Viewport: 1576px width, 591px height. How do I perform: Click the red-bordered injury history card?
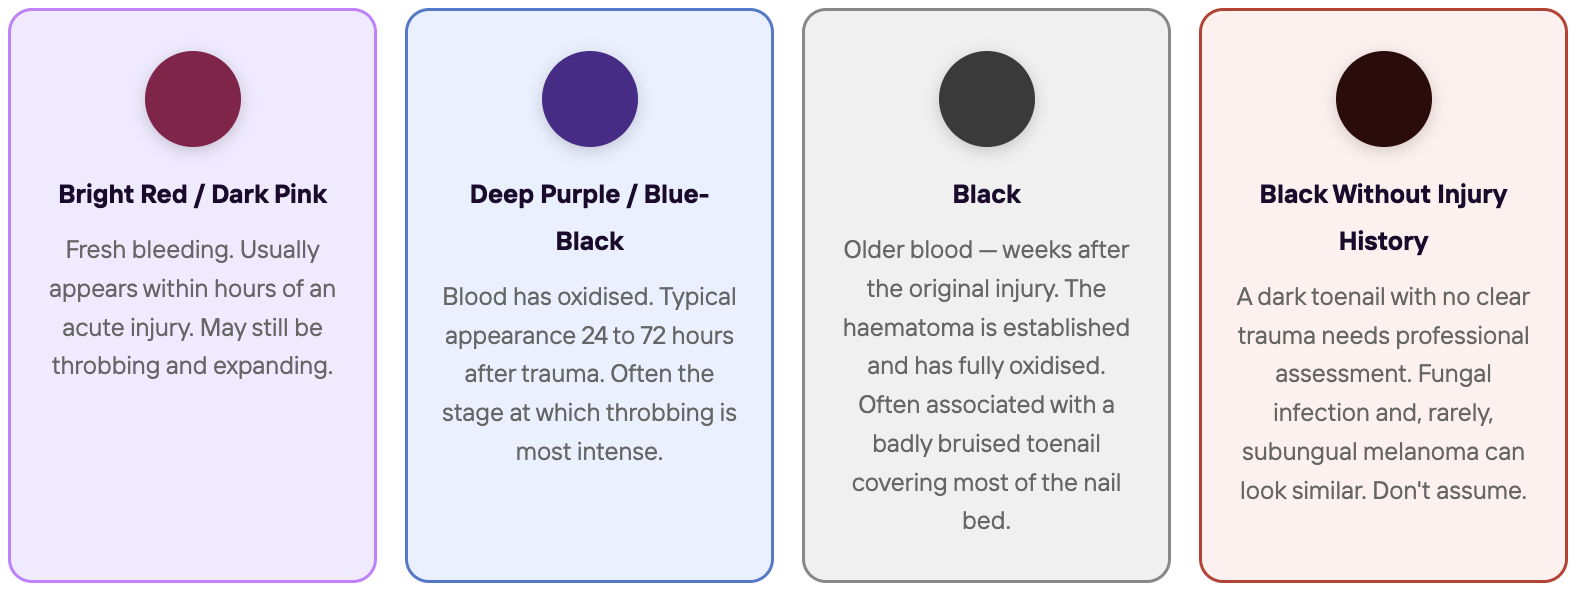click(1384, 296)
